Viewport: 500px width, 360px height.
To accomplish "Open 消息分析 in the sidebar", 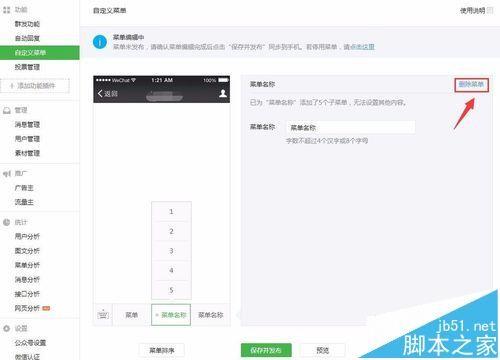I will pos(27,280).
